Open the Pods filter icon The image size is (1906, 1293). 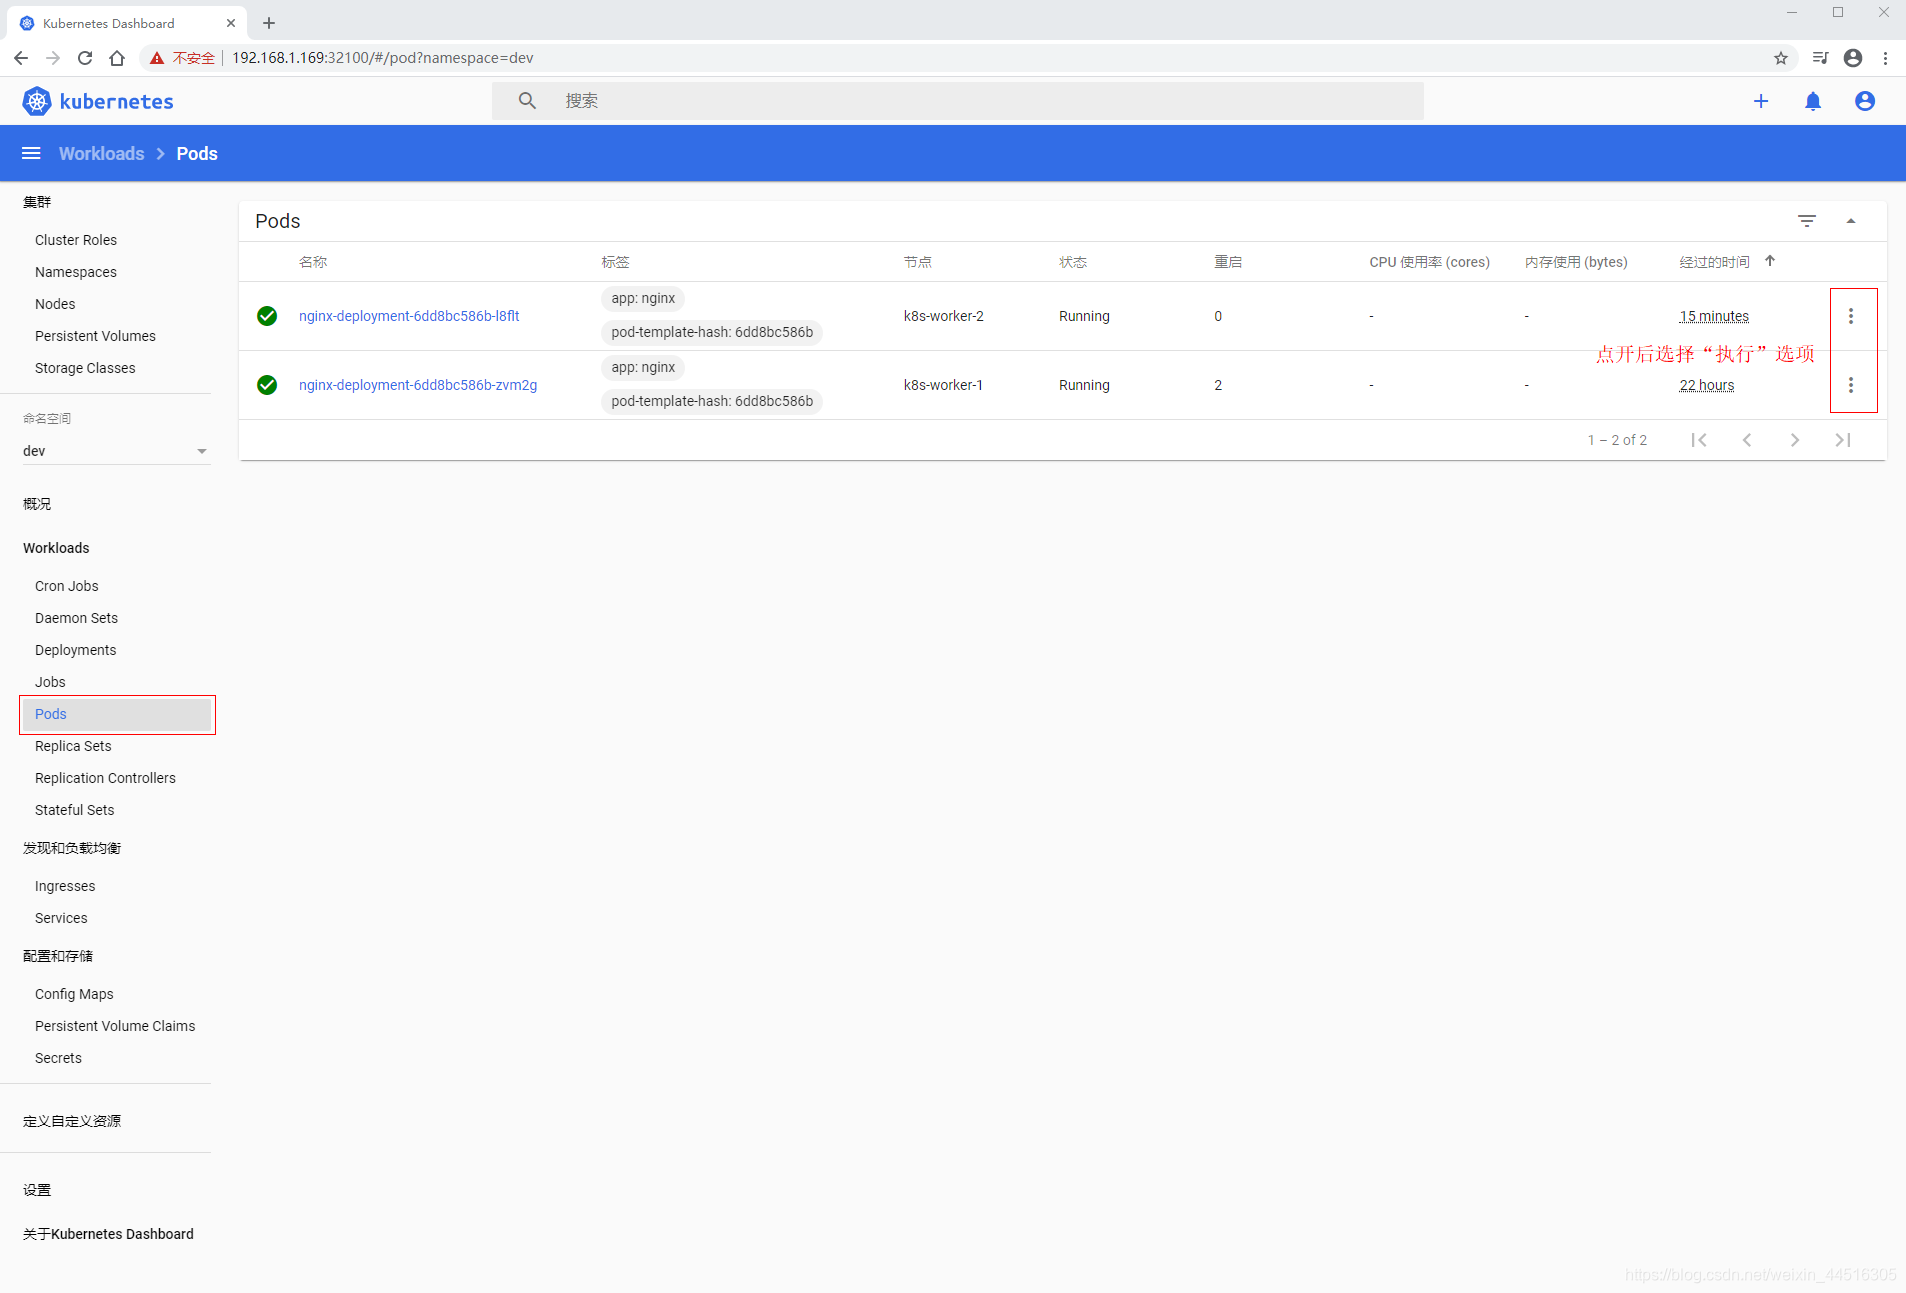tap(1807, 221)
